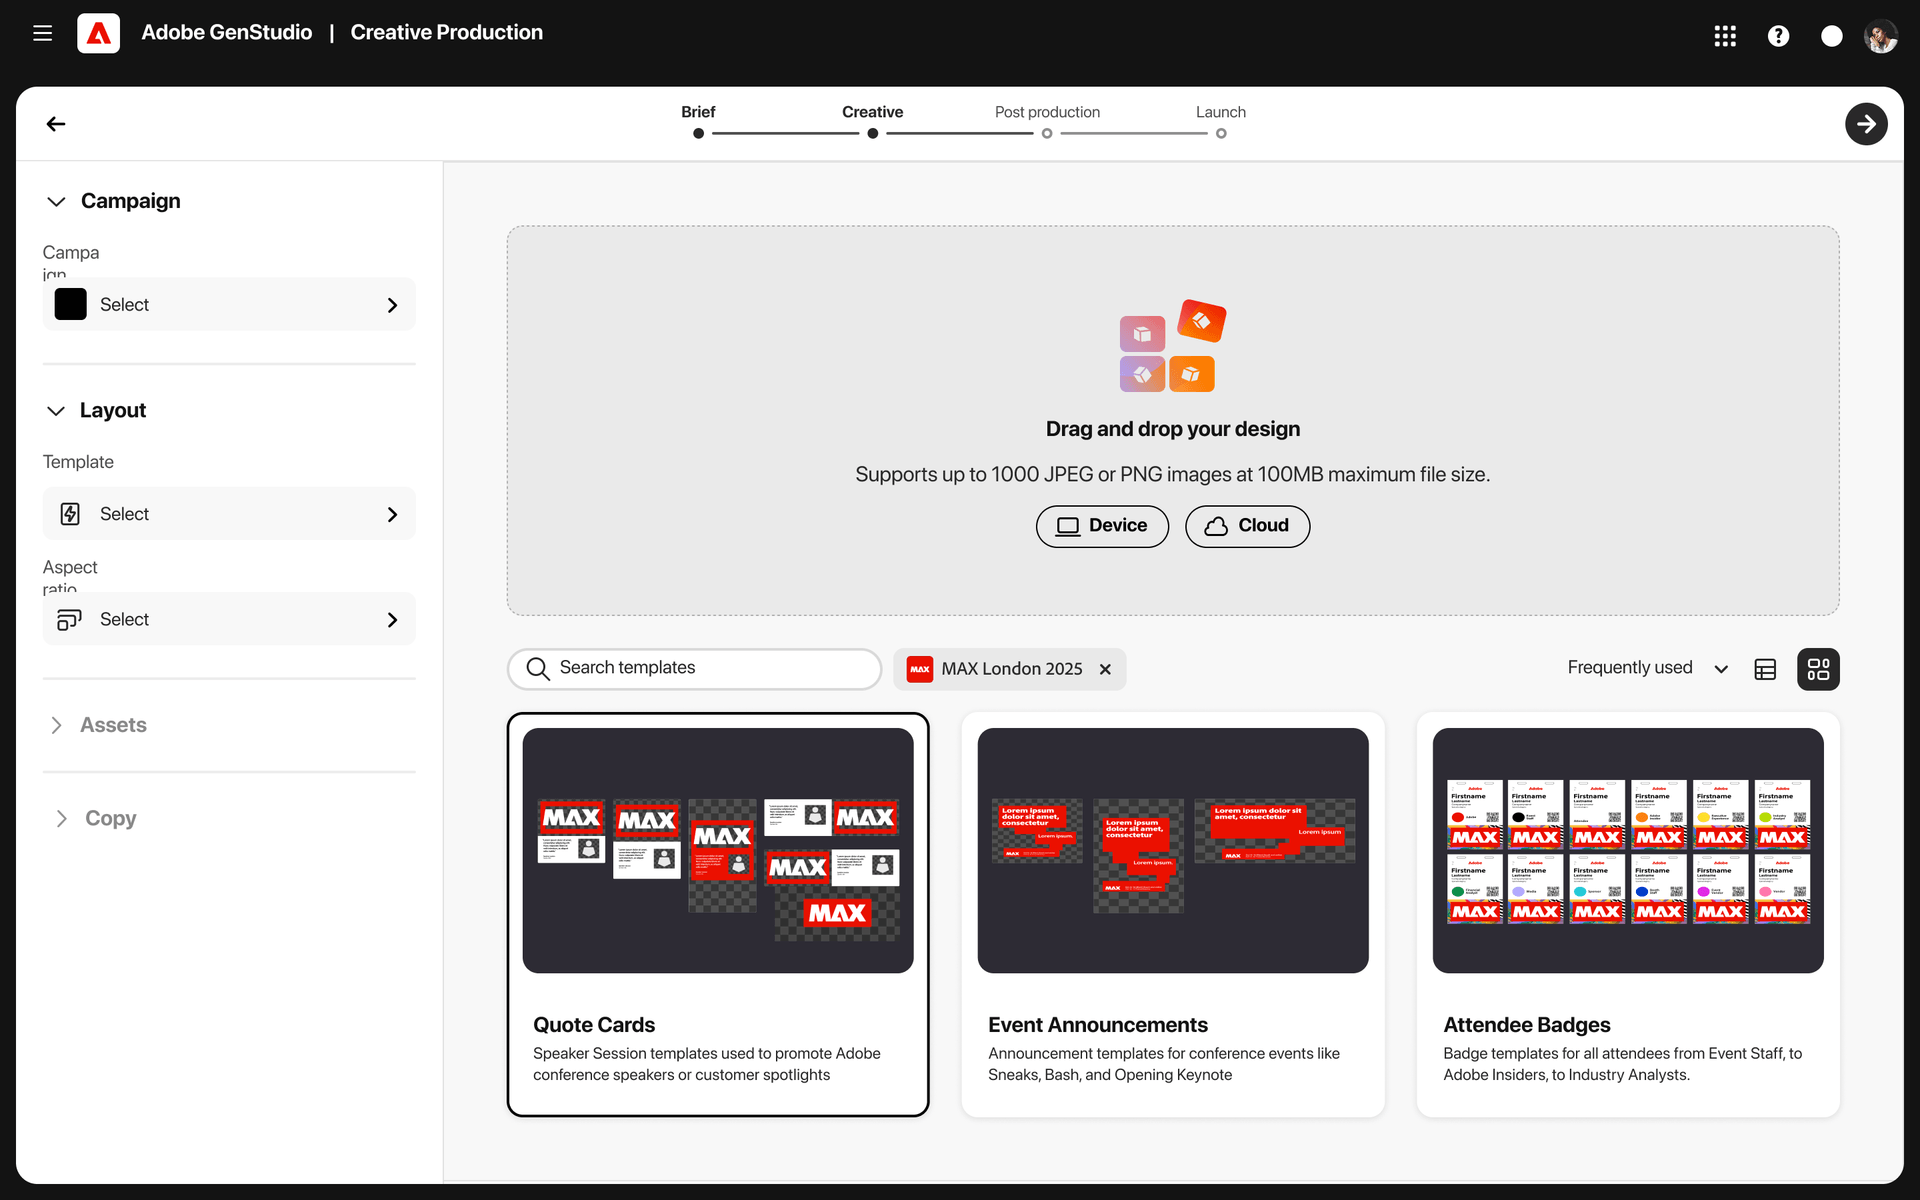This screenshot has height=1200, width=1920.
Task: Click the Adobe logo icon
Action: [98, 33]
